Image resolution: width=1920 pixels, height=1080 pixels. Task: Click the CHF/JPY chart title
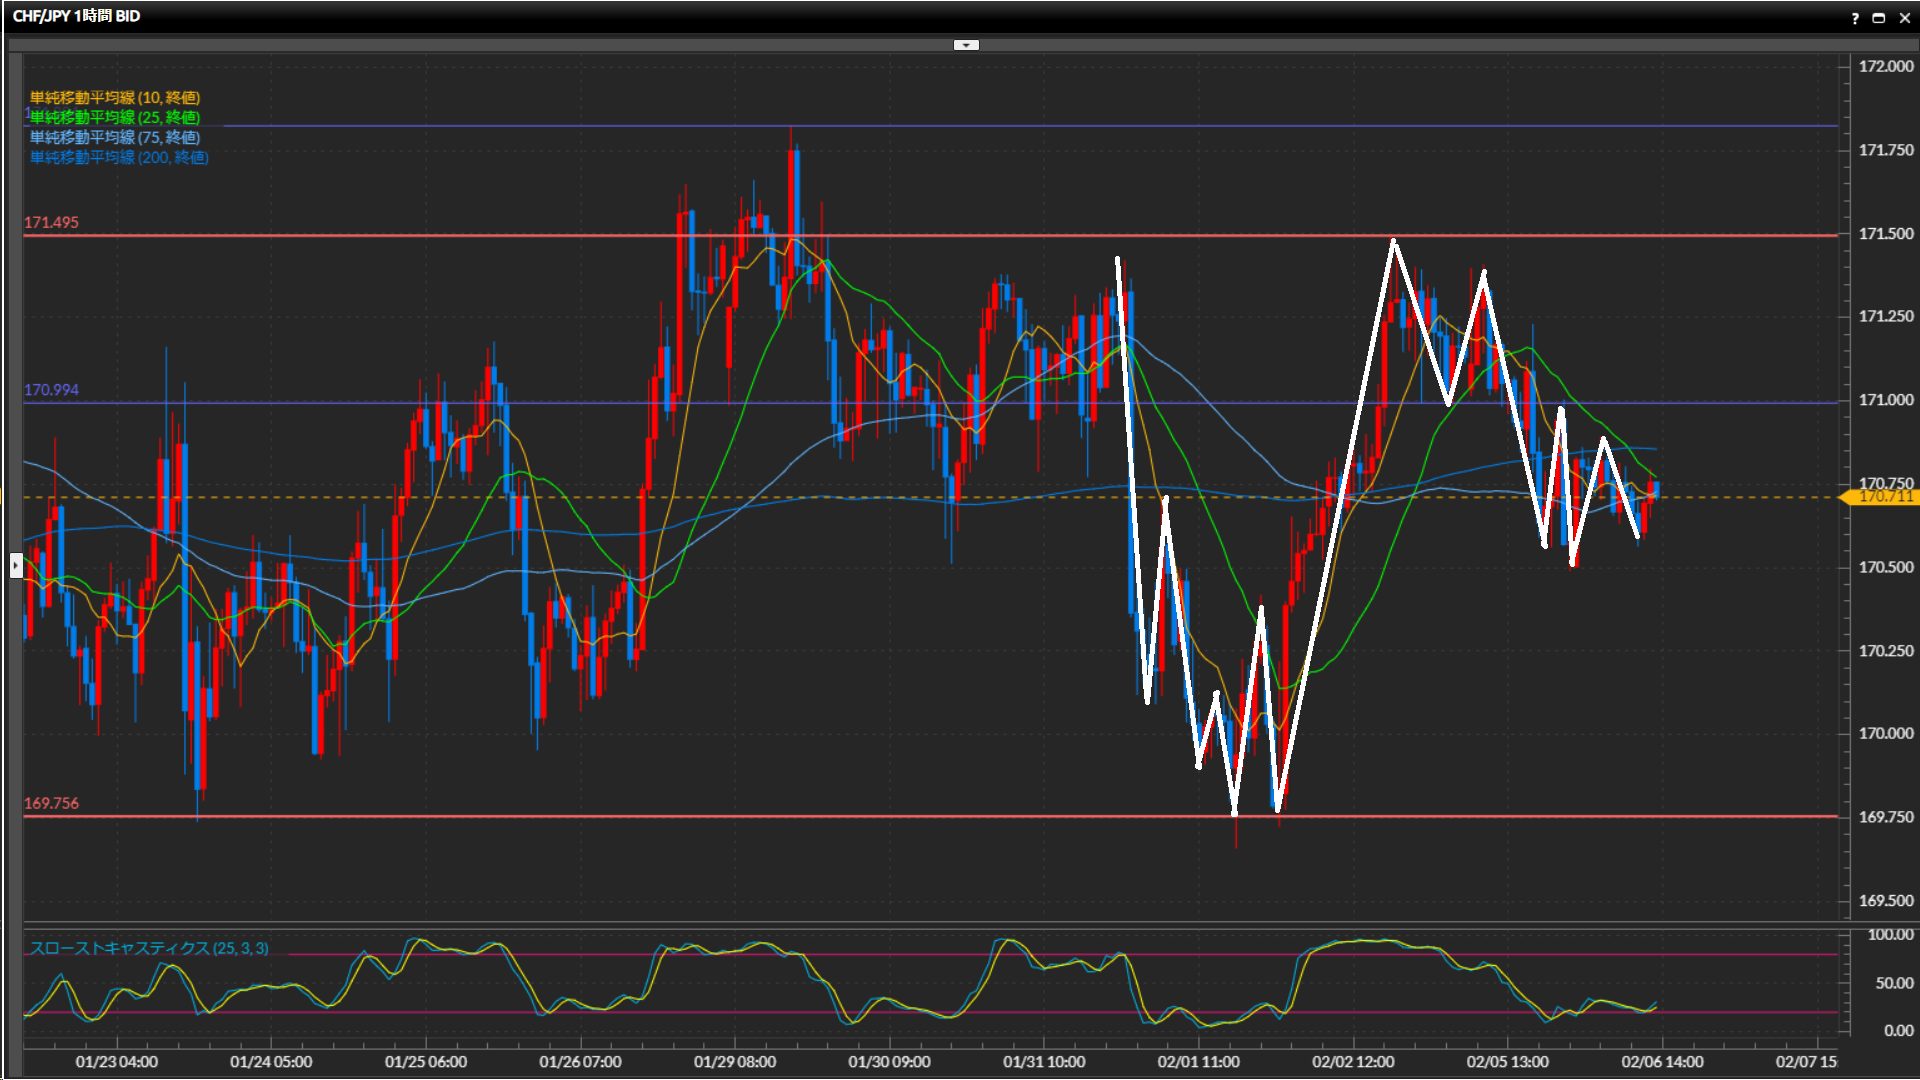(x=76, y=16)
